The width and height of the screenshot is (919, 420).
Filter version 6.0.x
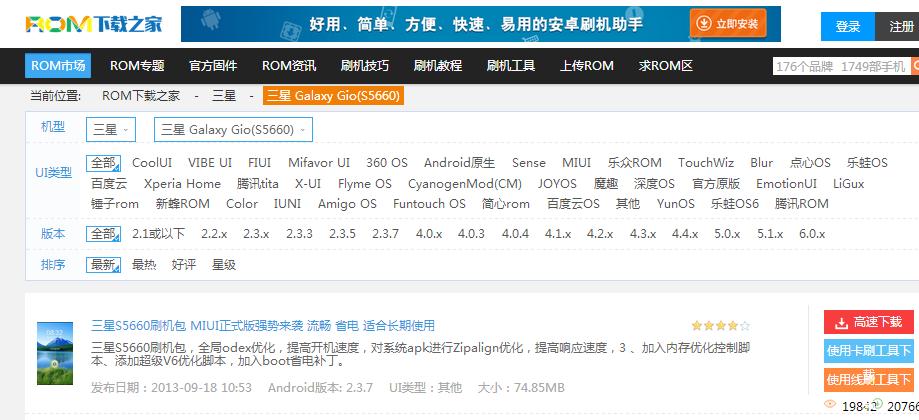coord(812,234)
